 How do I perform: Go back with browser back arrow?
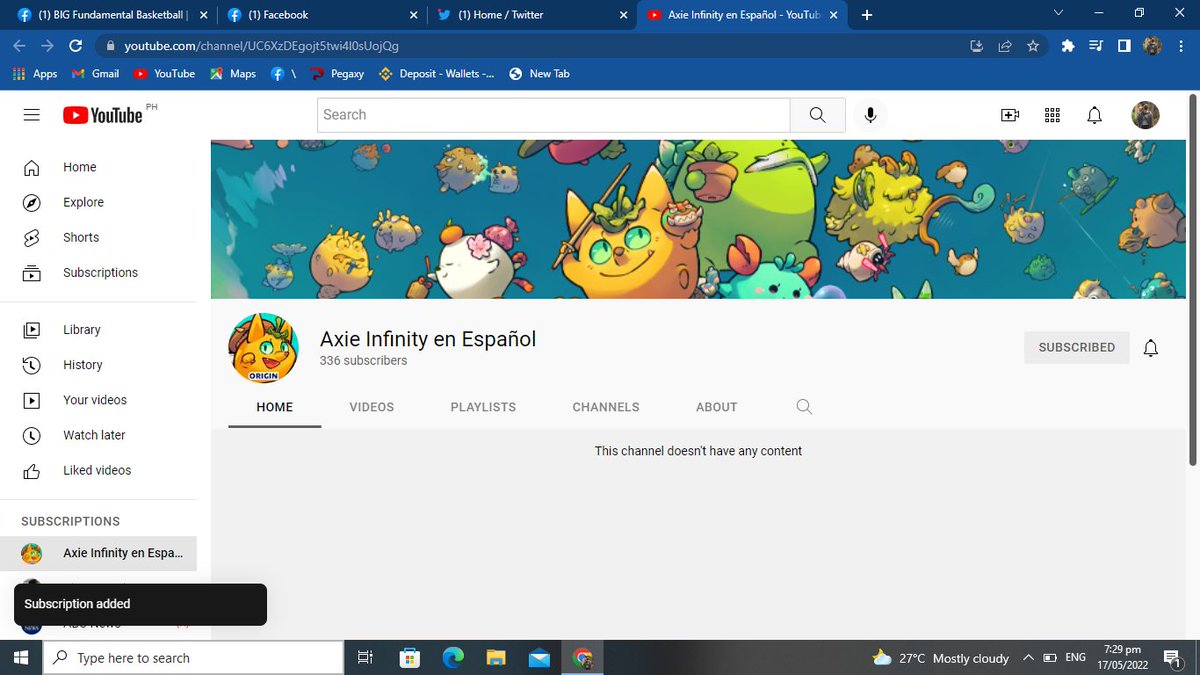[x=20, y=46]
